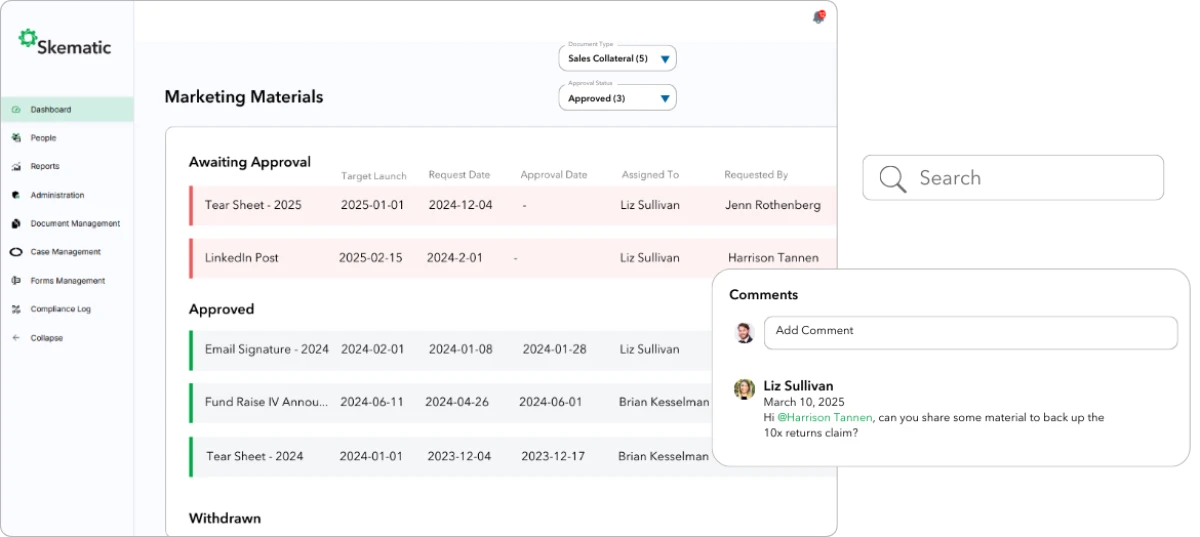The height and width of the screenshot is (537, 1200).
Task: Click in the Add Comment field
Action: coord(970,332)
